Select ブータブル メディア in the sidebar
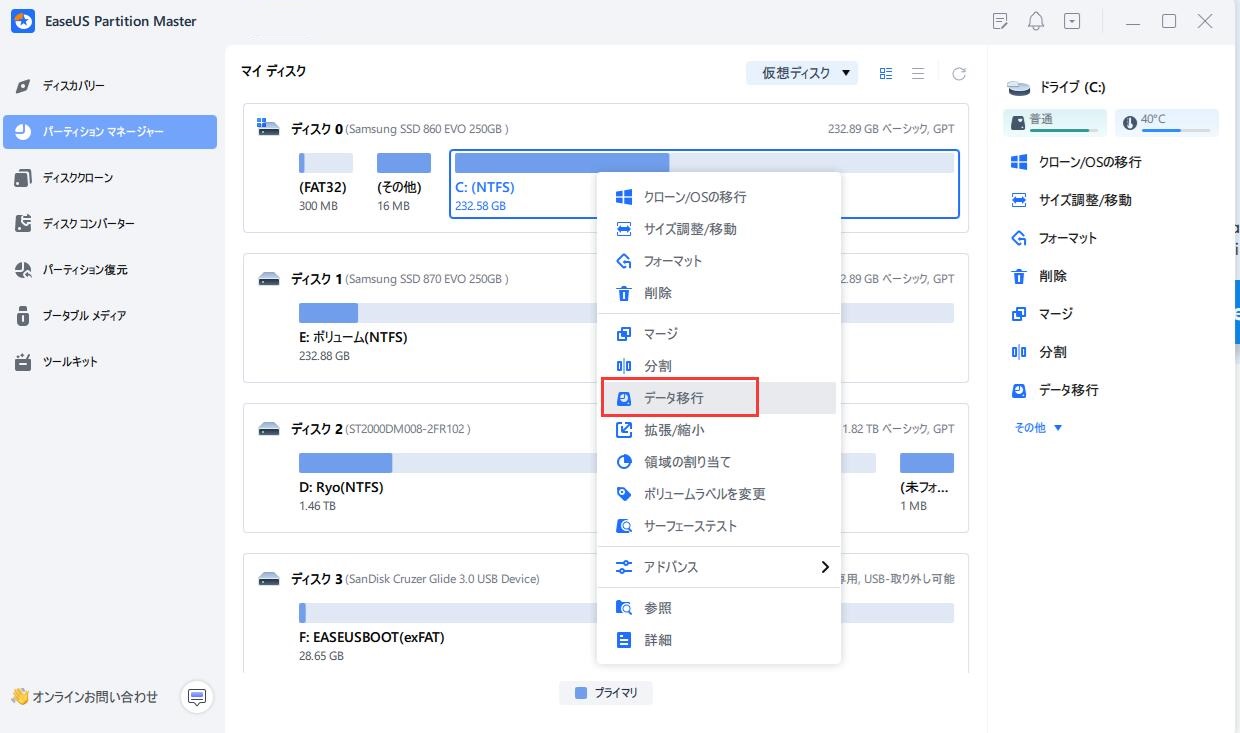 coord(74,315)
